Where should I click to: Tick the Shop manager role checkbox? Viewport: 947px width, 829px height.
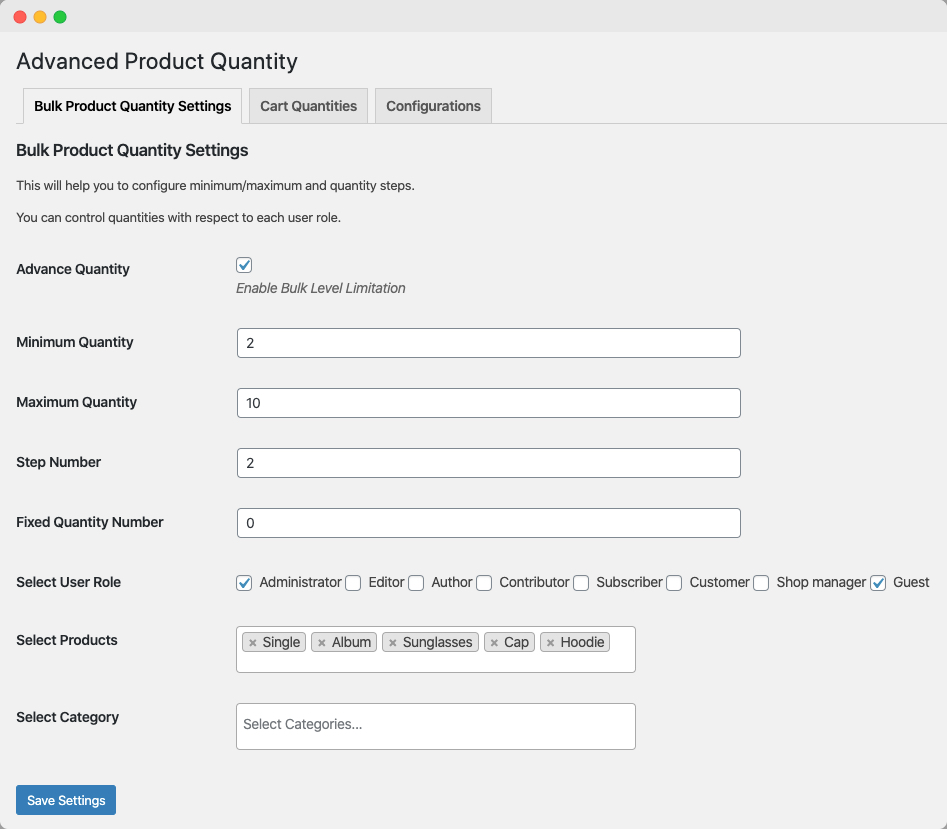761,583
